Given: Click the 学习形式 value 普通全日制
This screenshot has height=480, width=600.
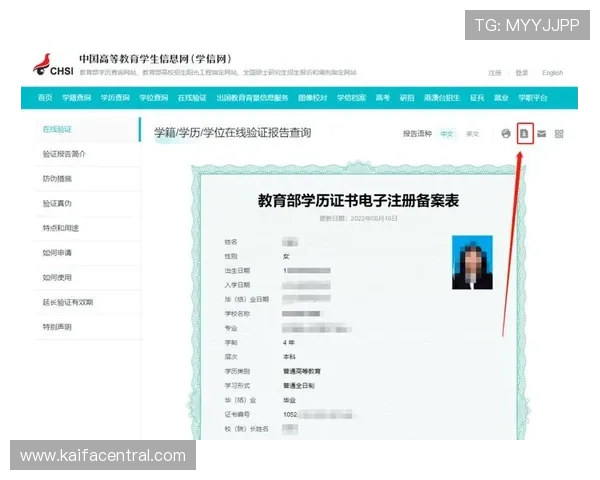Looking at the screenshot, I should point(298,385).
